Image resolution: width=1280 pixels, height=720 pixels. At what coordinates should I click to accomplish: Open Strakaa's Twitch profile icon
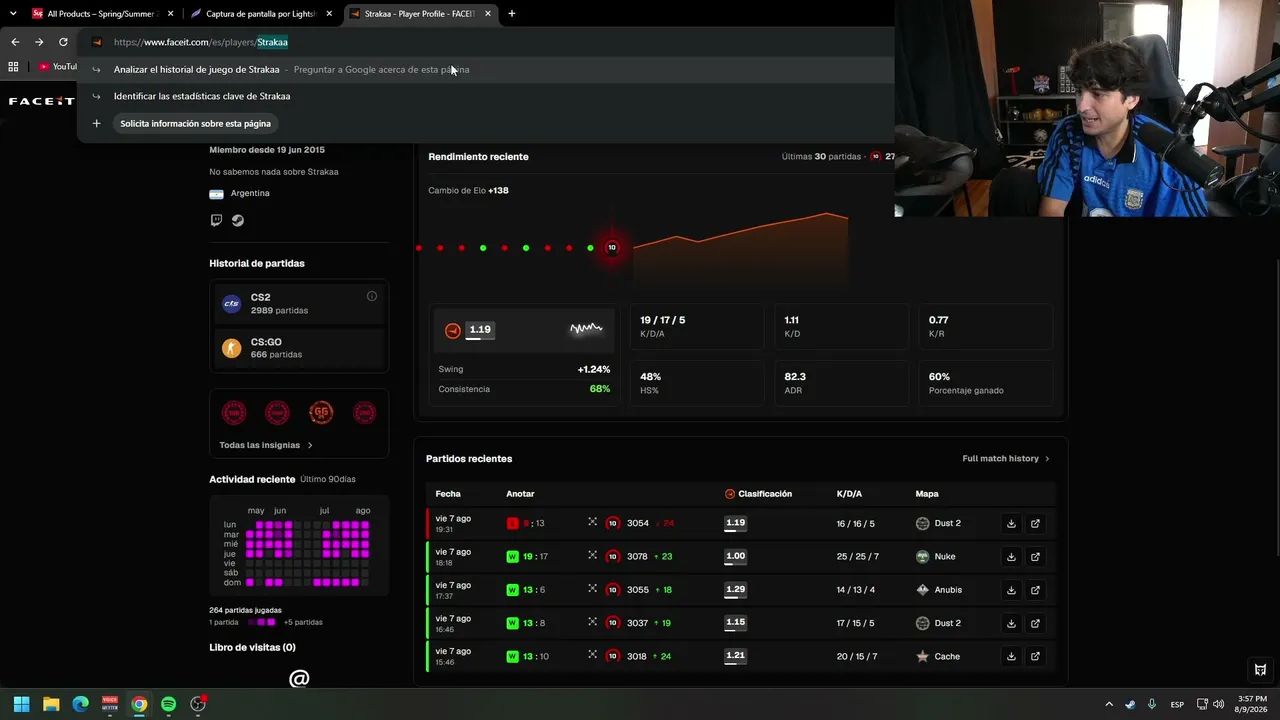(216, 220)
